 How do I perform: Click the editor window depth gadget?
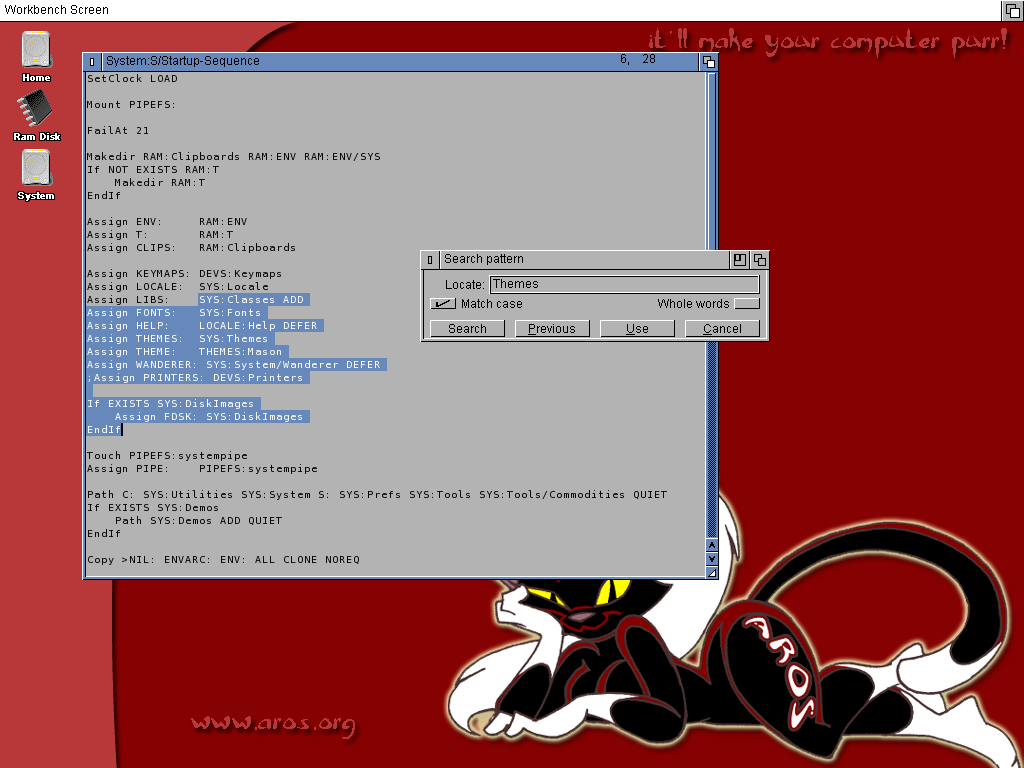[x=709, y=62]
